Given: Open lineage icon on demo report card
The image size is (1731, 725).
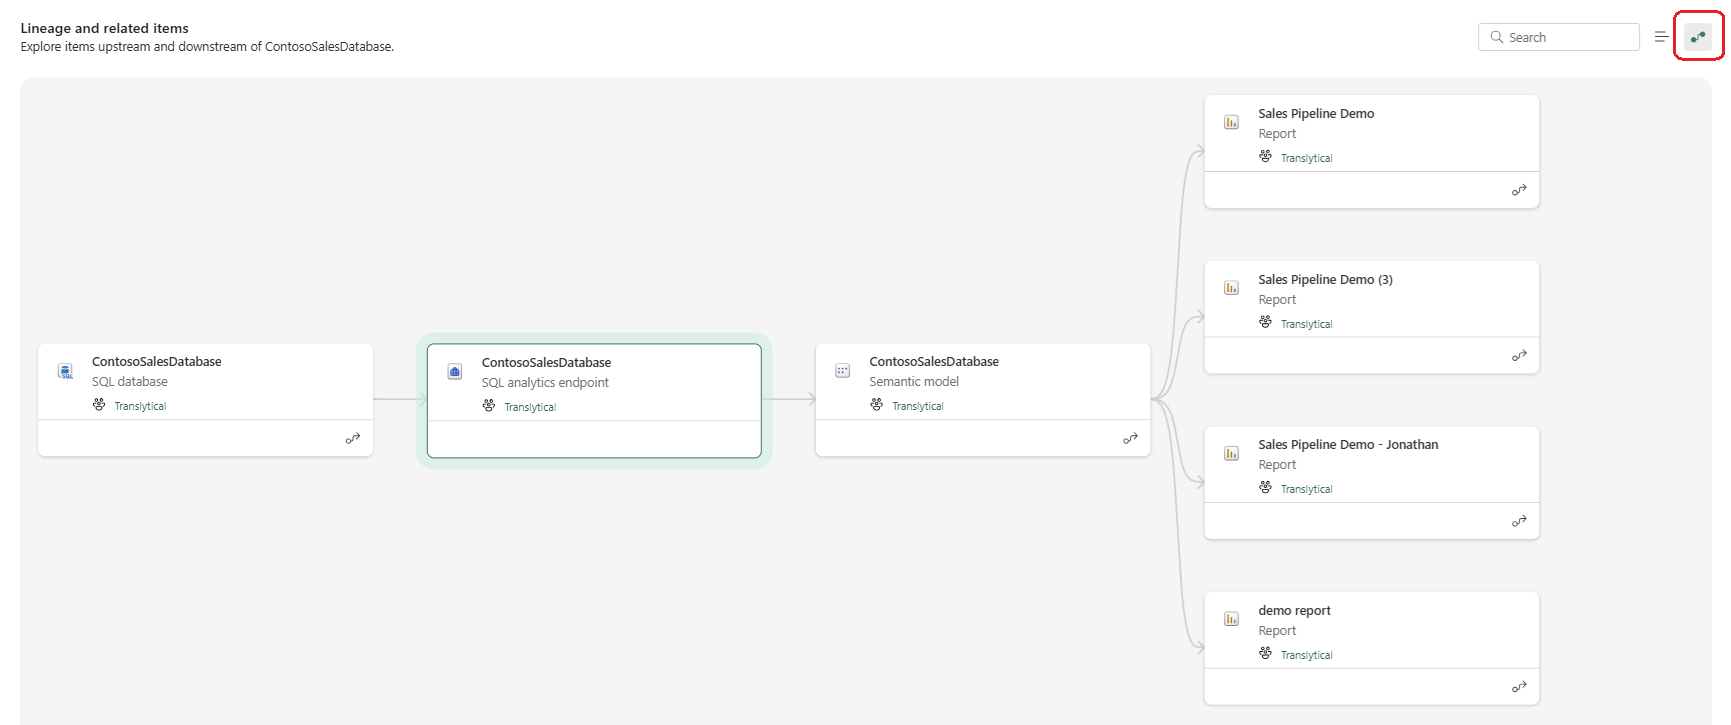Looking at the screenshot, I should pos(1519,687).
